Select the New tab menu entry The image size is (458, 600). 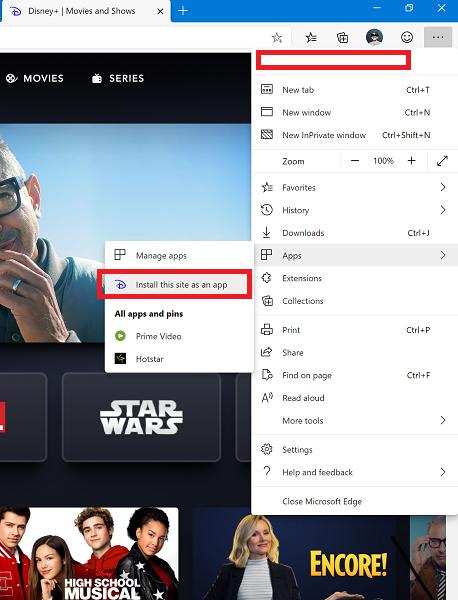coord(356,90)
